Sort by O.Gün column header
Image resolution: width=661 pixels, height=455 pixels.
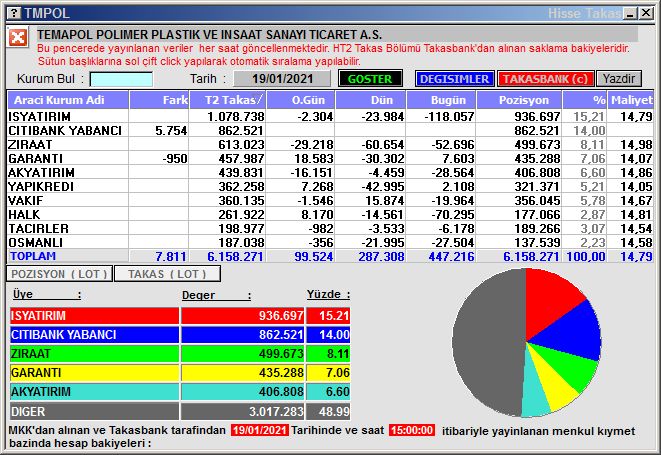tap(301, 100)
